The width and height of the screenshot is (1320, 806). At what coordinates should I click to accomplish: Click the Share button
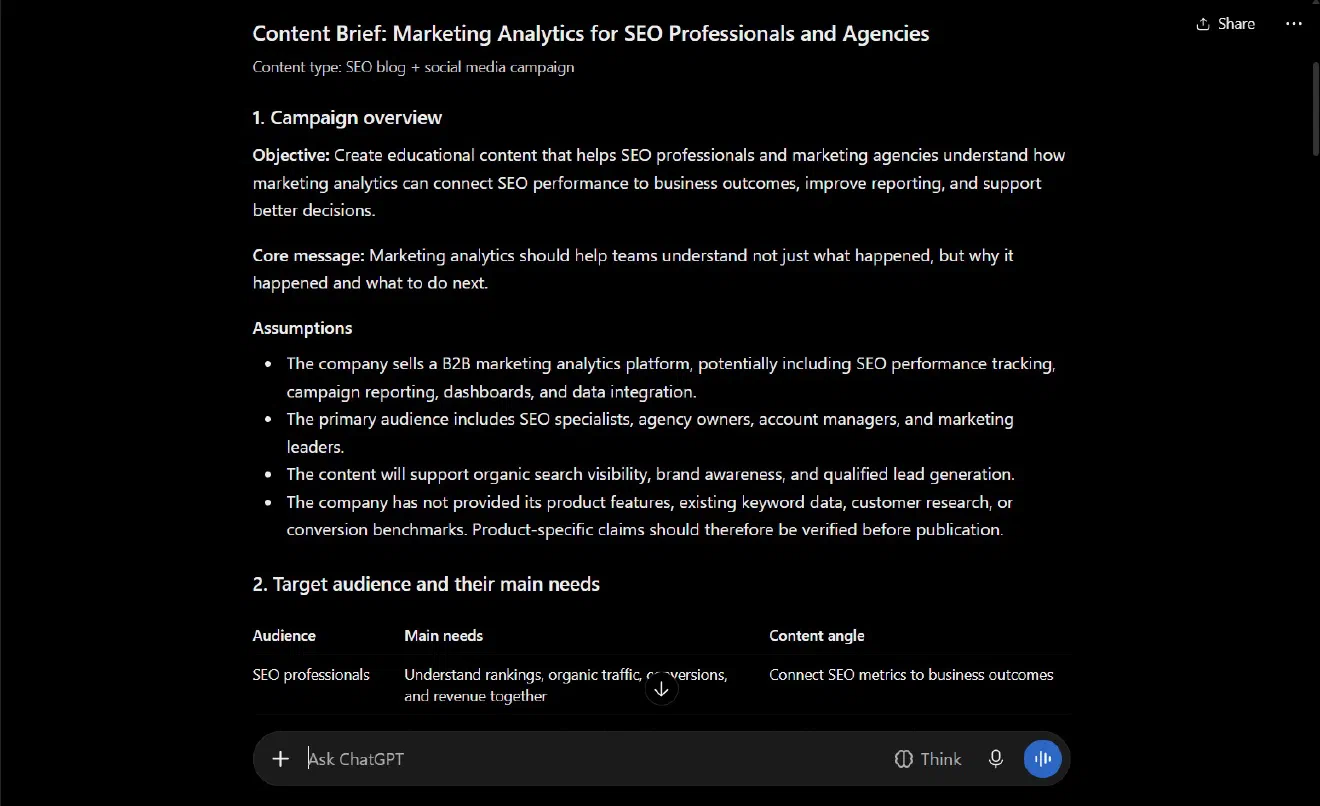coord(1225,24)
